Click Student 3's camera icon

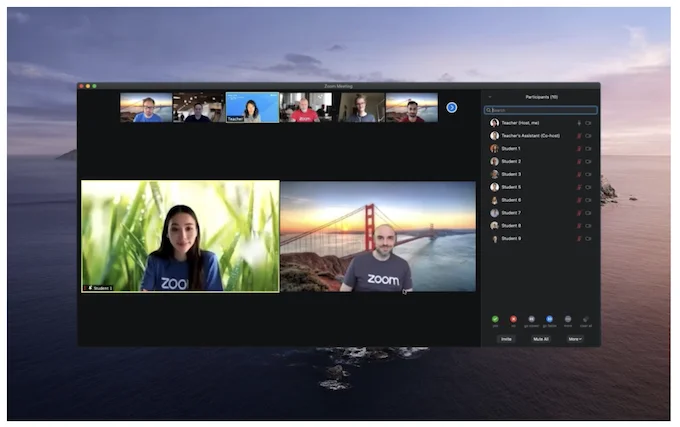tap(588, 174)
